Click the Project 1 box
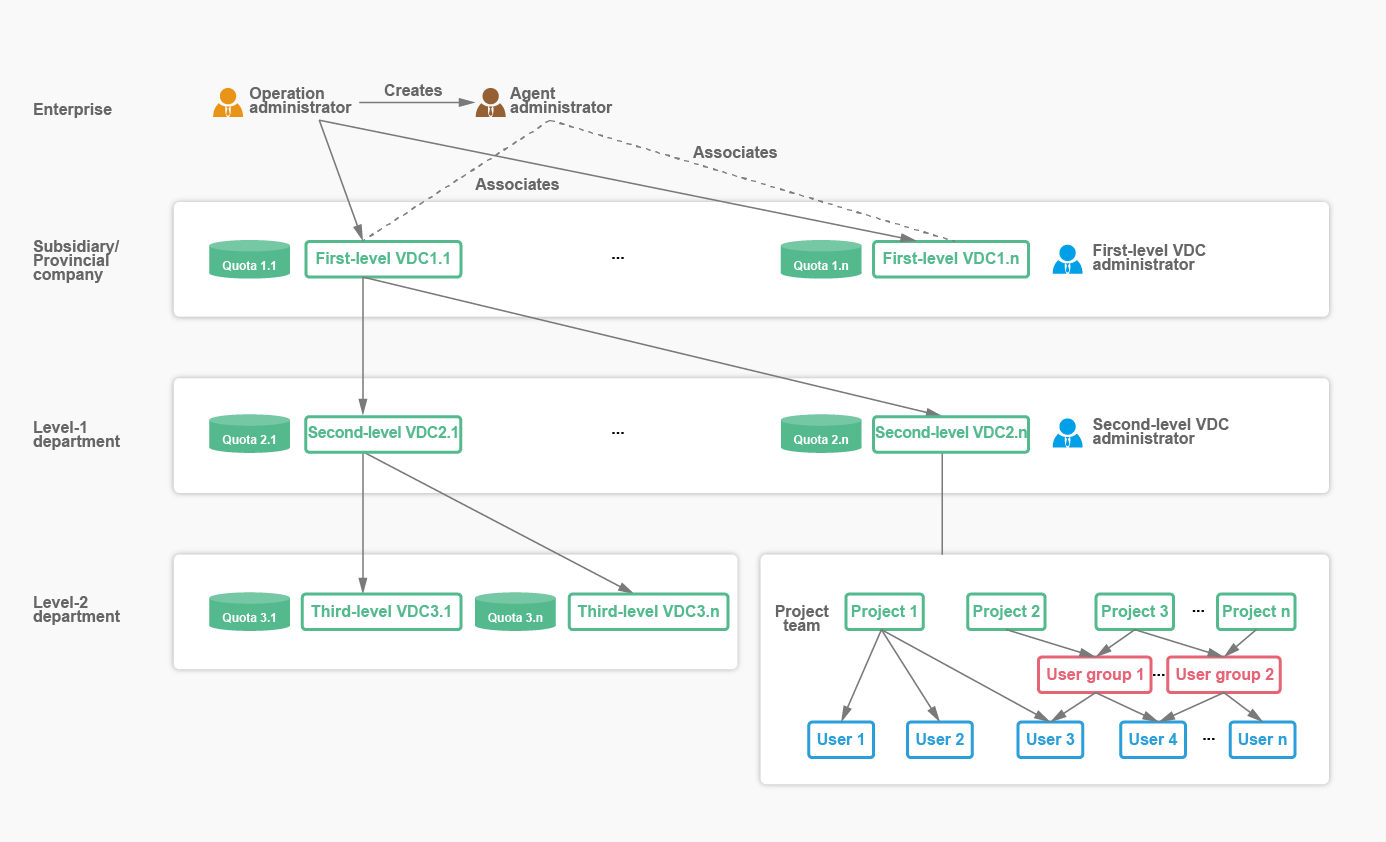The width and height of the screenshot is (1386, 842). (x=884, y=612)
